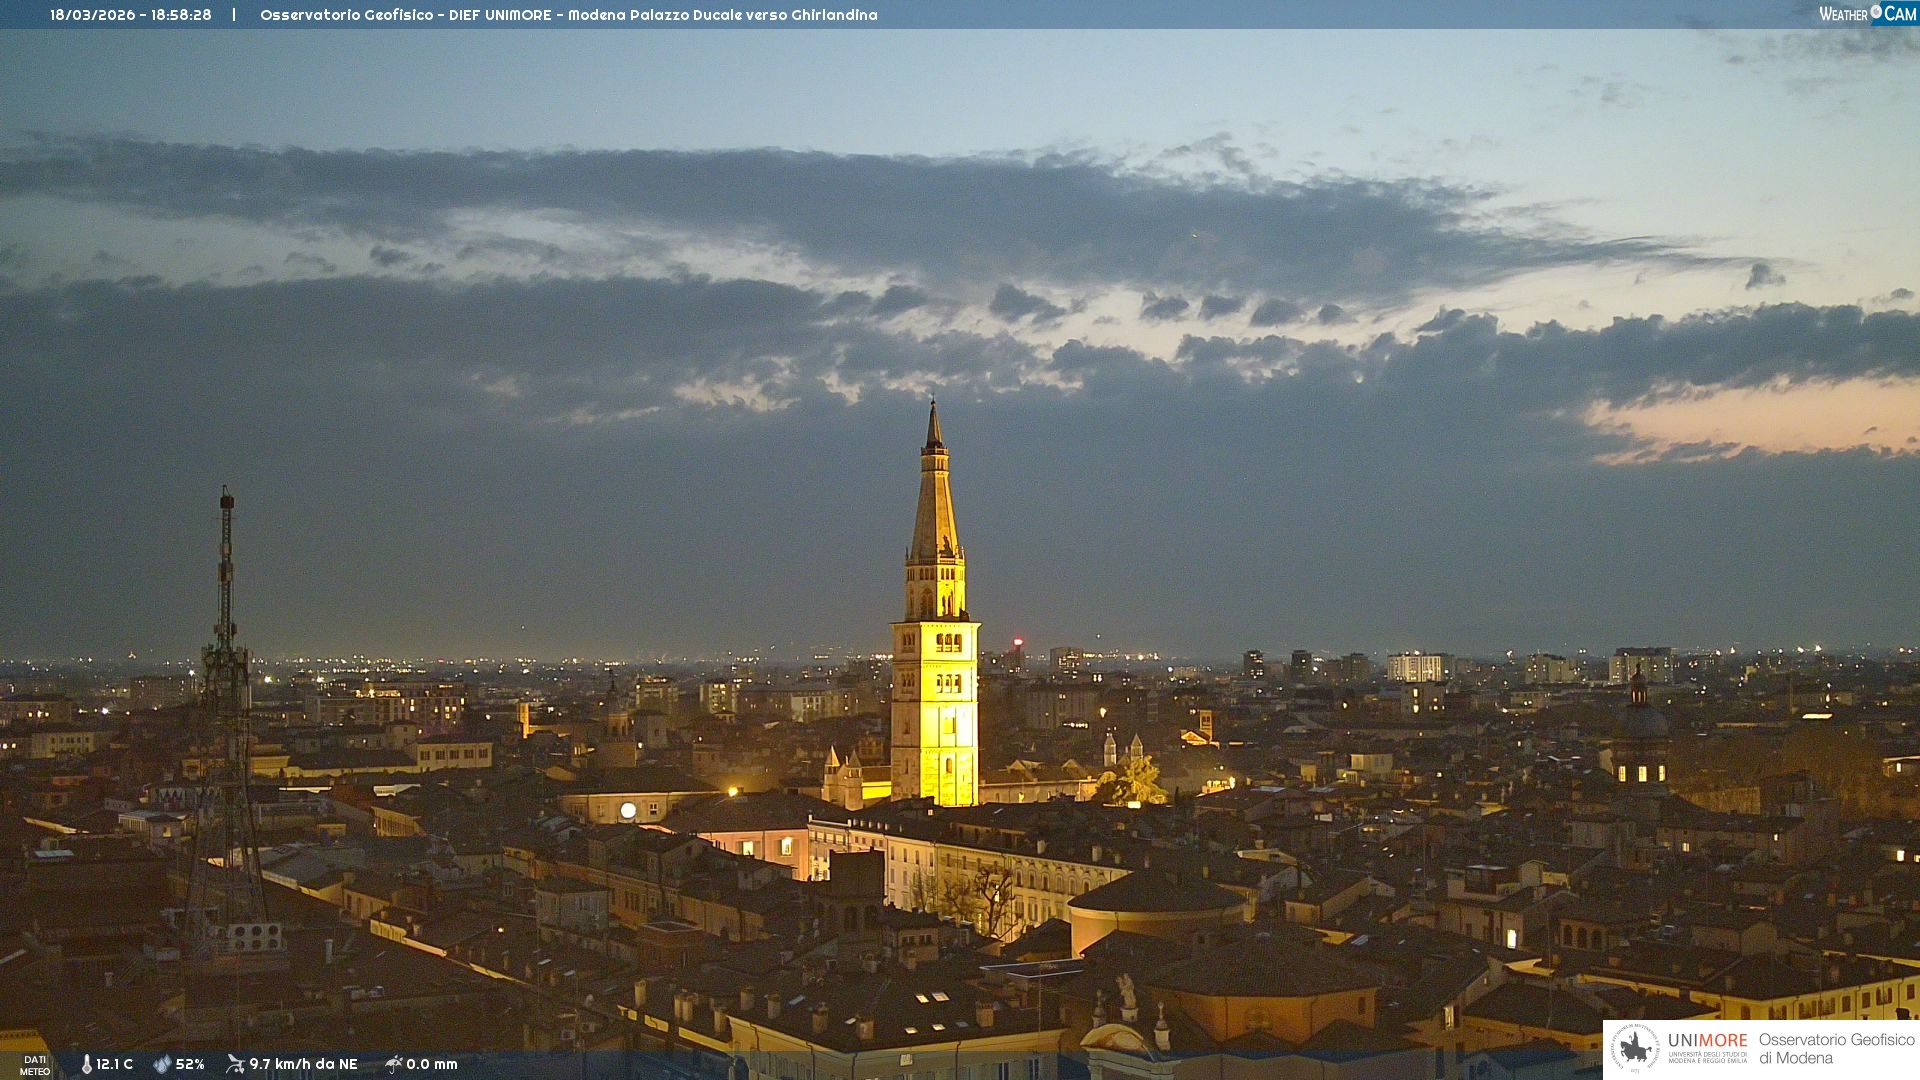The image size is (1920, 1080).
Task: Click the 0.0 mm rainfall value
Action: (x=432, y=1064)
